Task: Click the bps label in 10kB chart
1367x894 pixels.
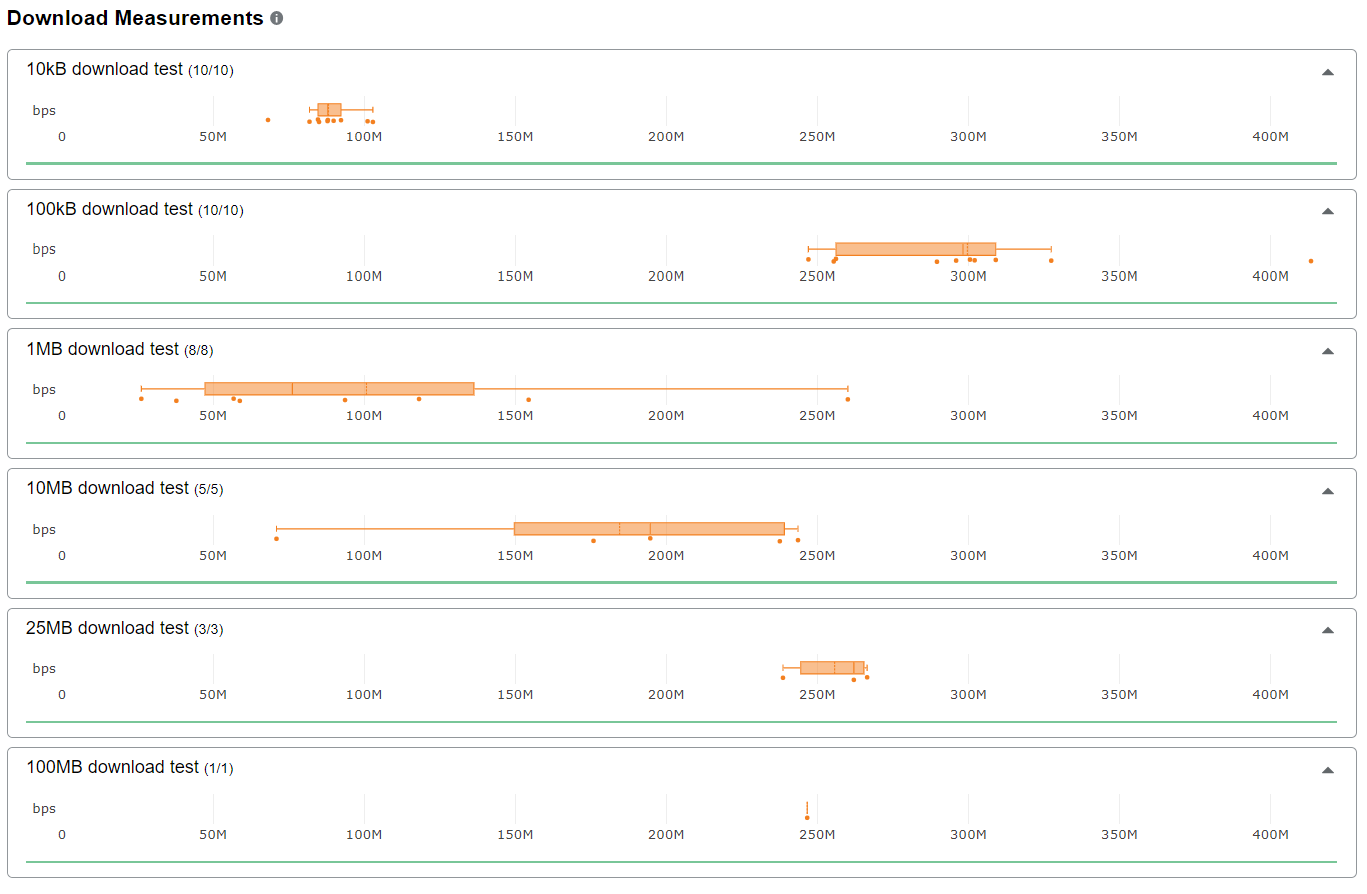Action: [44, 111]
